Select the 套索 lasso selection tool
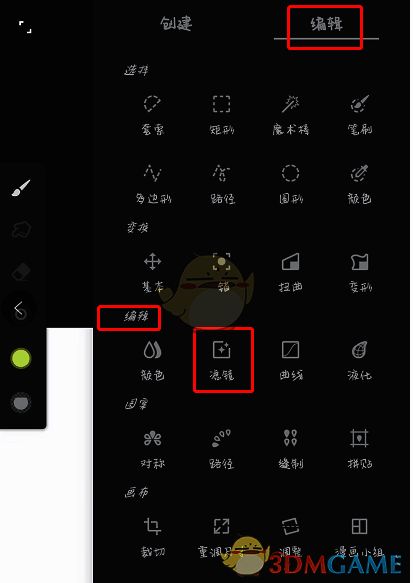Screen dimensions: 413x583 [152, 115]
